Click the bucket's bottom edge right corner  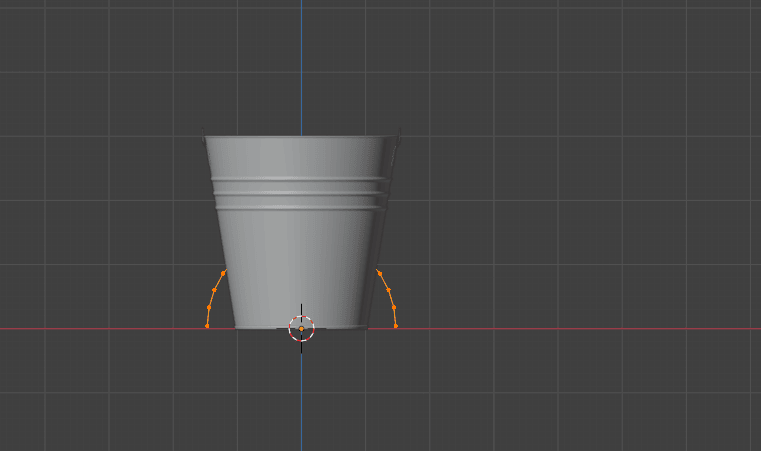point(366,327)
